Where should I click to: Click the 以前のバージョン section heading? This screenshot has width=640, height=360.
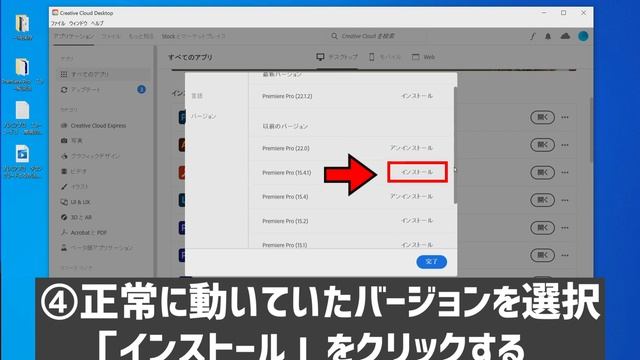point(285,126)
